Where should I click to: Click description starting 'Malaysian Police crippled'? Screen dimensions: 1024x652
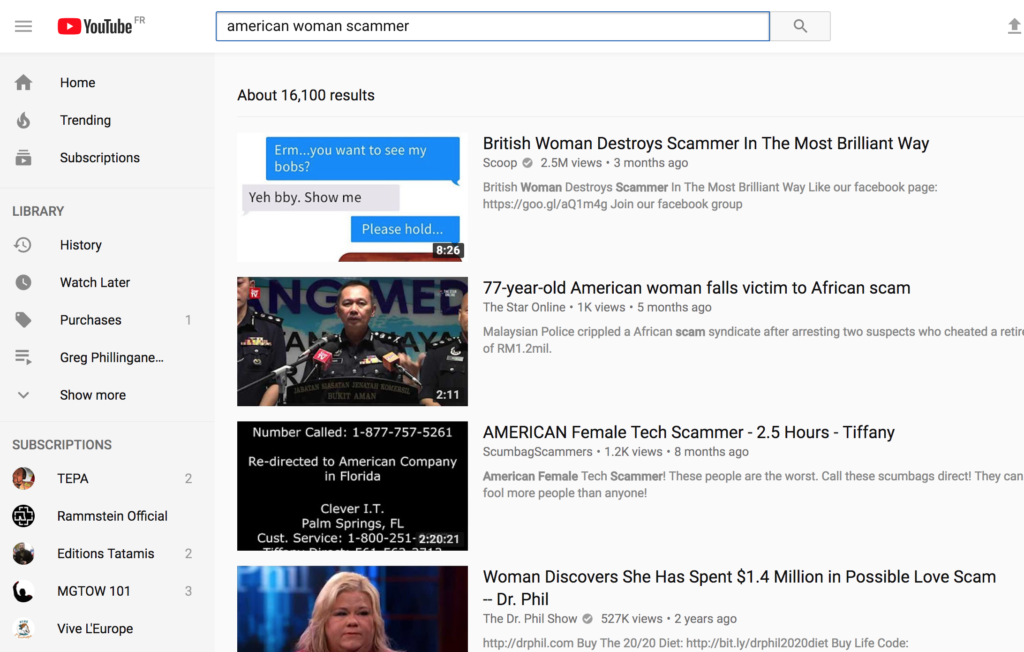point(753,340)
